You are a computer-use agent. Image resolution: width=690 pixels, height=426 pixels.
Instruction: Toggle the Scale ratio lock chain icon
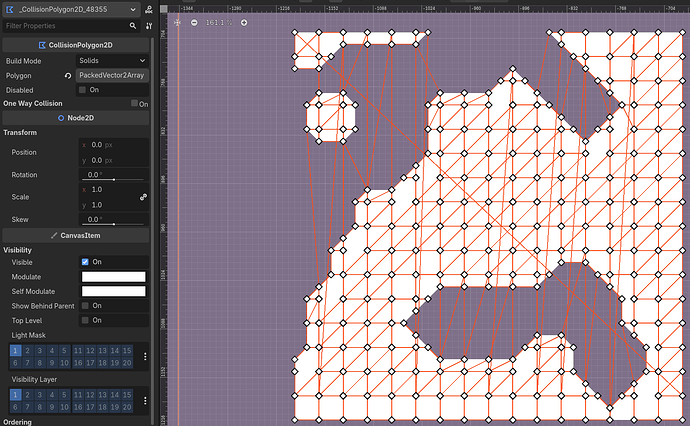[x=143, y=196]
